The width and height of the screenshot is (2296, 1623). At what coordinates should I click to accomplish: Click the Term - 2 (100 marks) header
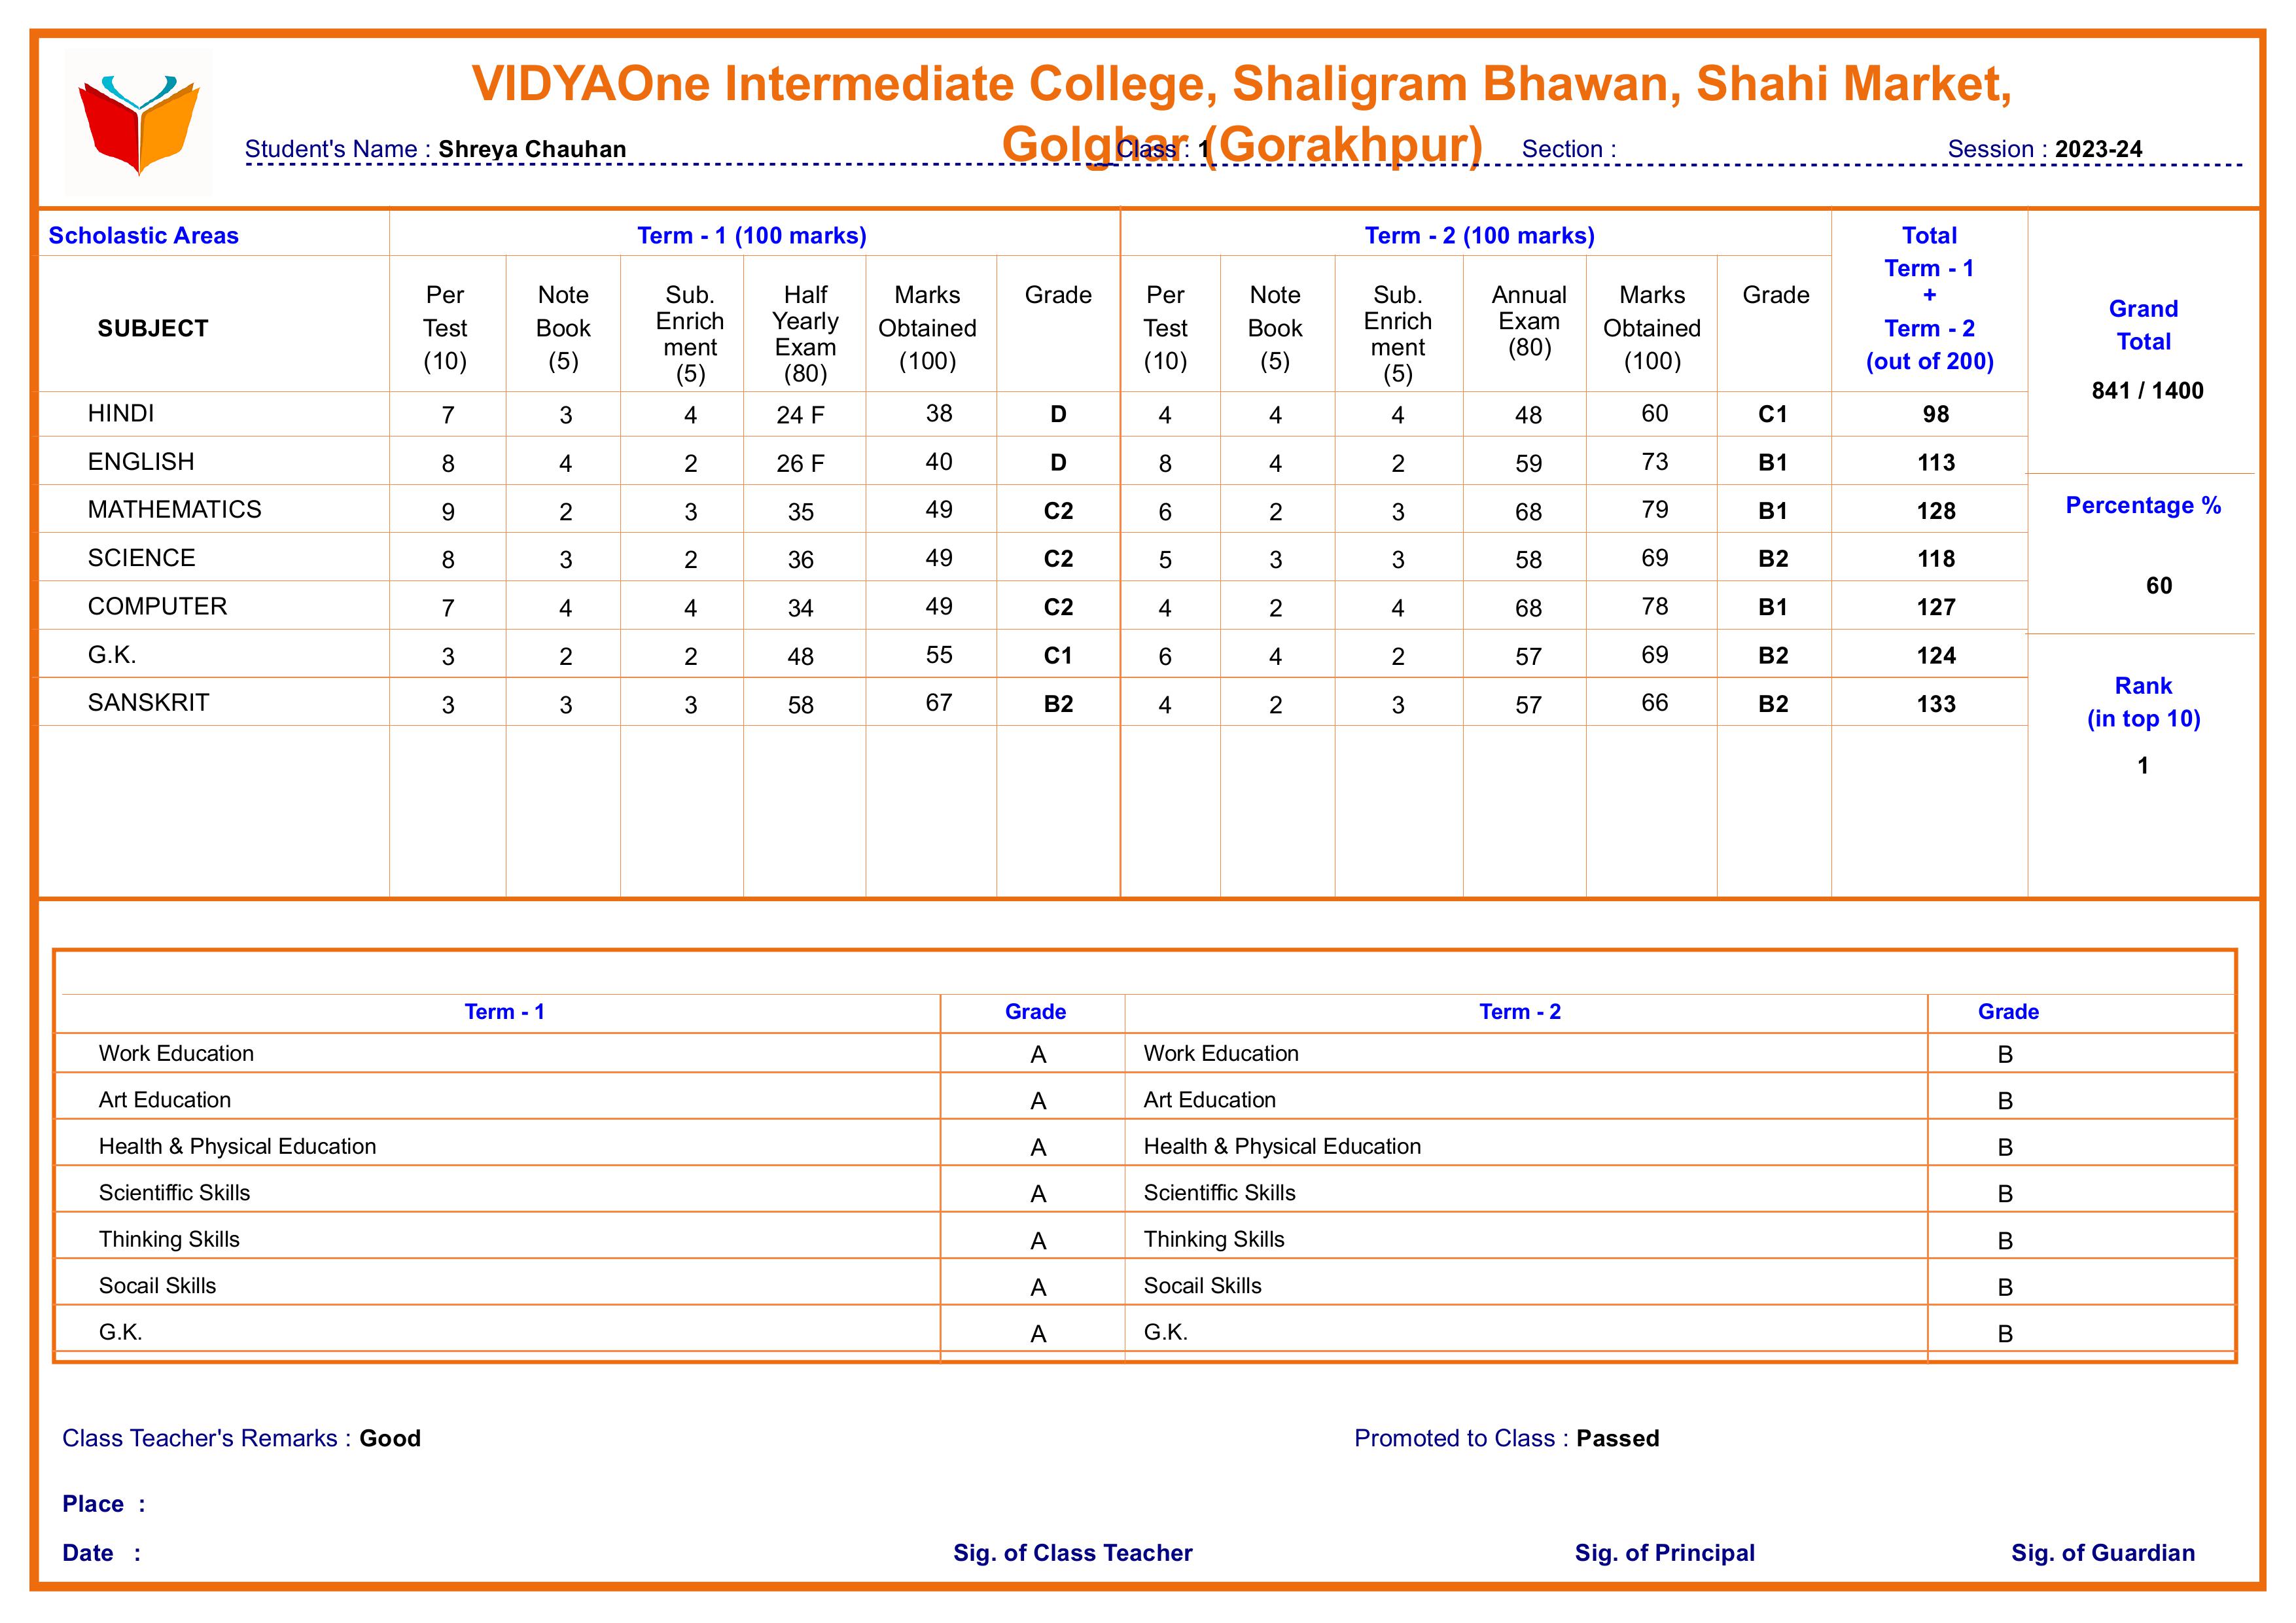click(x=1480, y=235)
